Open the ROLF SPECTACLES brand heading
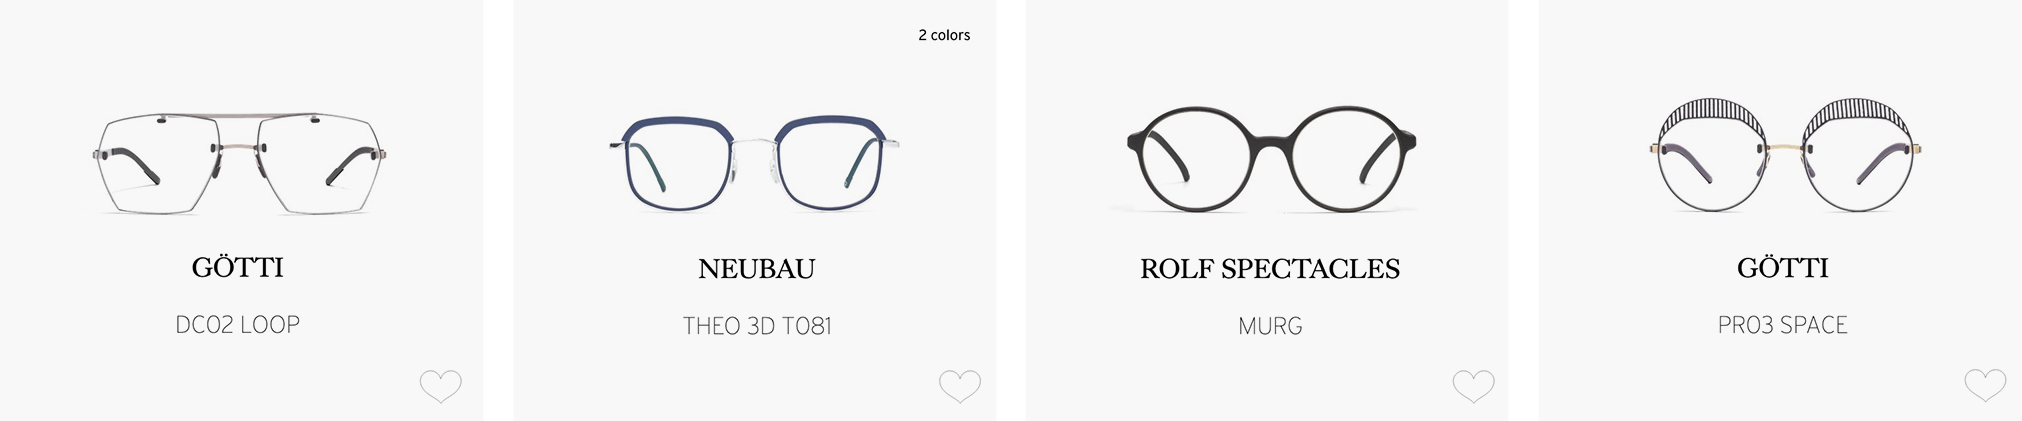The height and width of the screenshot is (421, 2022). [x=1270, y=269]
